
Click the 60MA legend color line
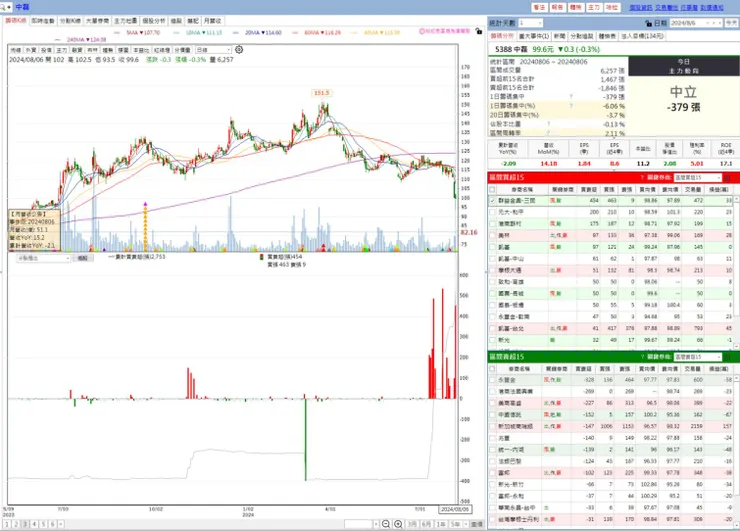295,33
